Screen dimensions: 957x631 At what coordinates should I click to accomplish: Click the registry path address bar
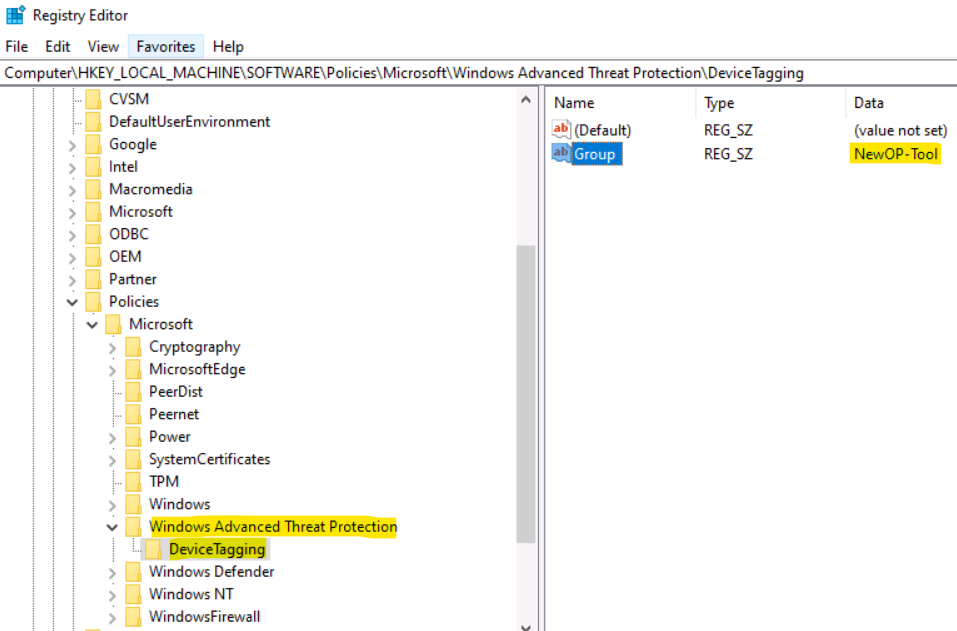pyautogui.click(x=478, y=73)
